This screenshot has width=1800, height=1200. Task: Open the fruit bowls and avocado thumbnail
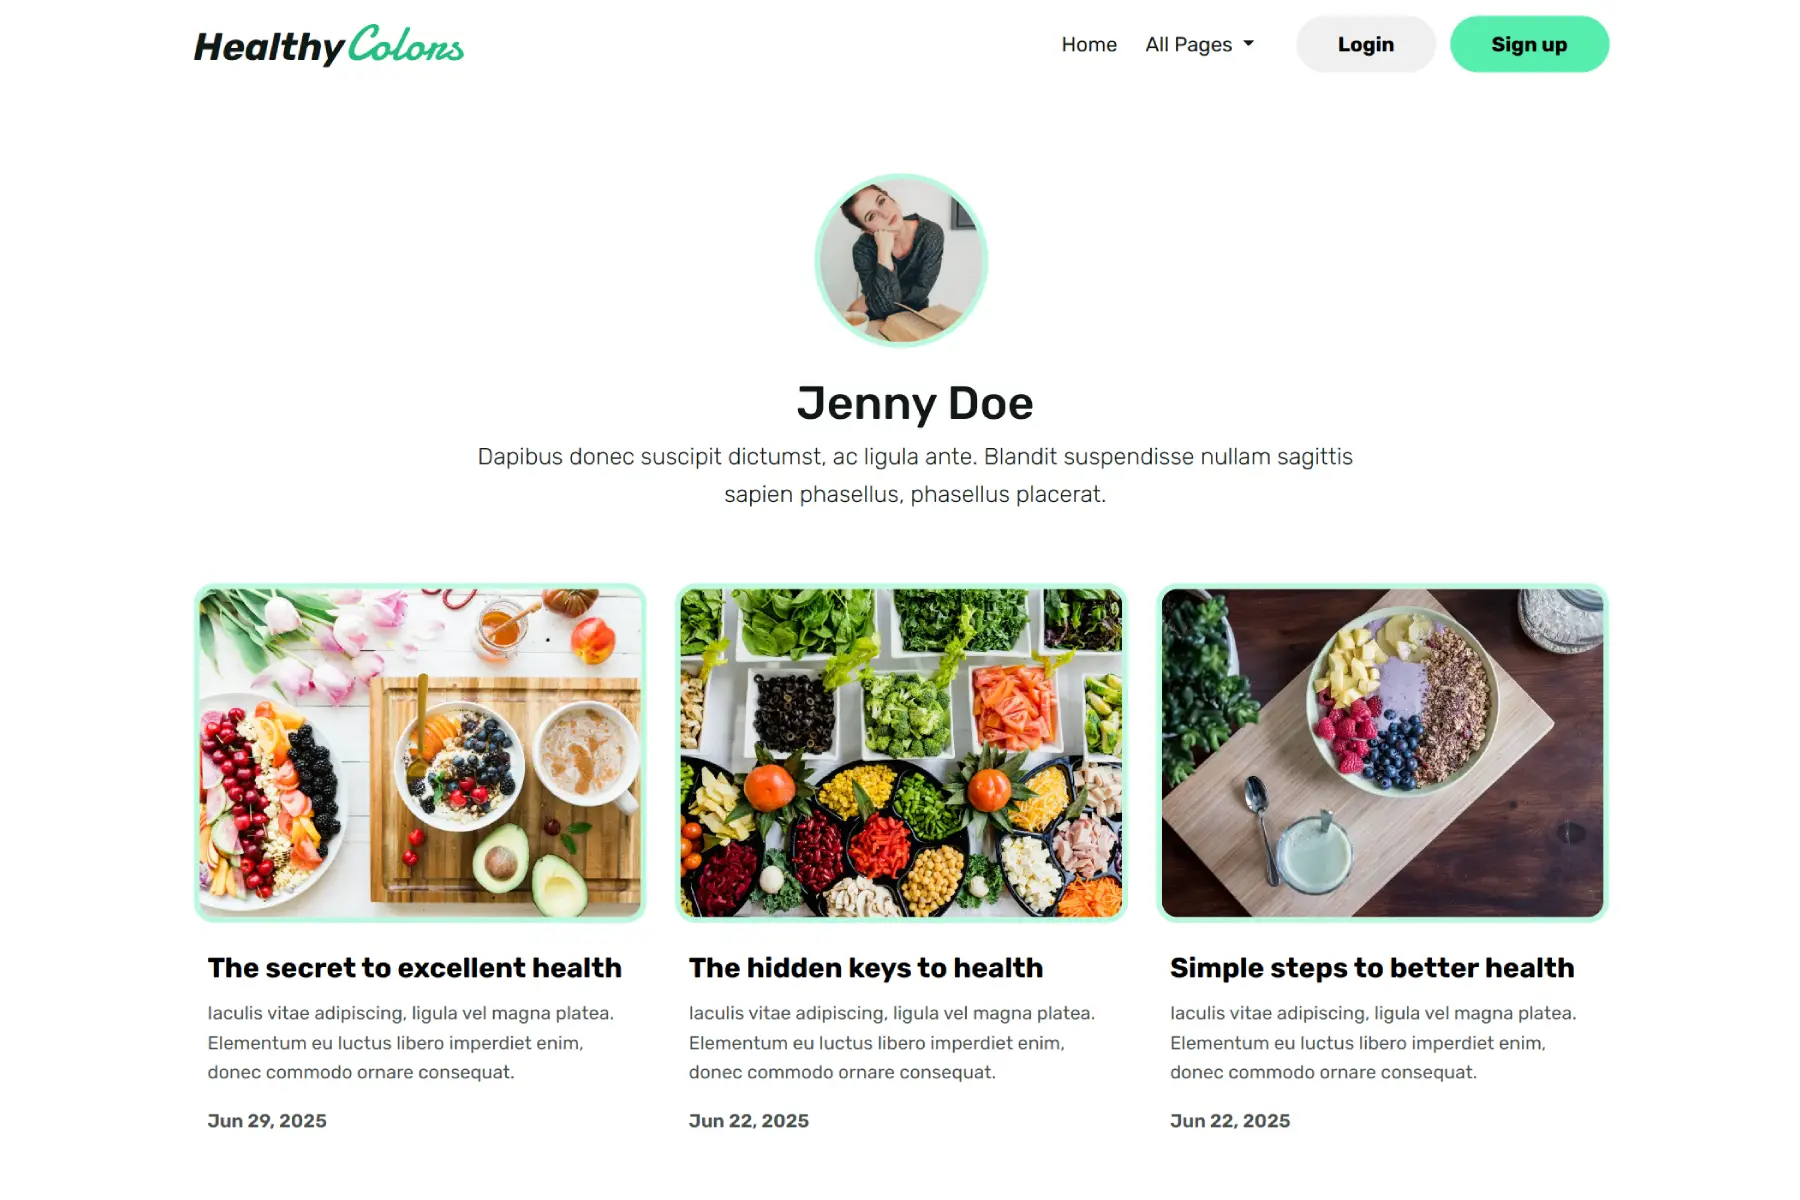[x=420, y=752]
